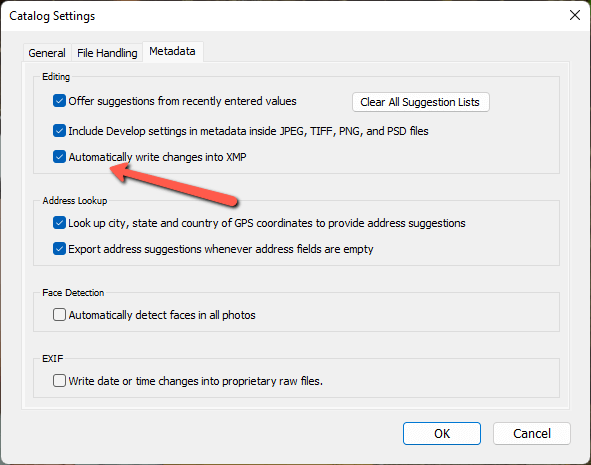Switch to the General tab
The width and height of the screenshot is (591, 465).
[47, 53]
